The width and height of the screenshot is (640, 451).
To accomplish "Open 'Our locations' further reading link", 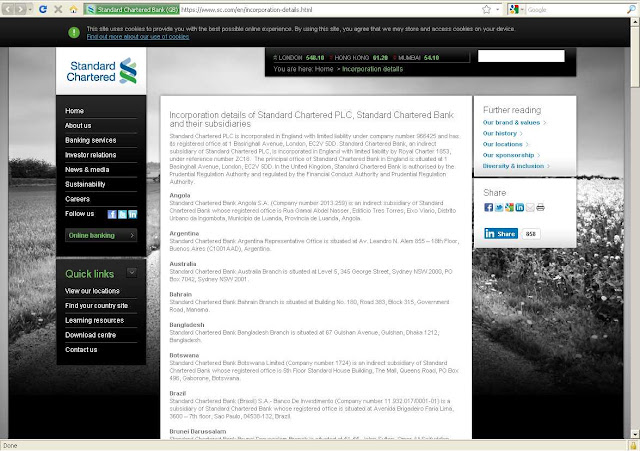I will pos(503,144).
